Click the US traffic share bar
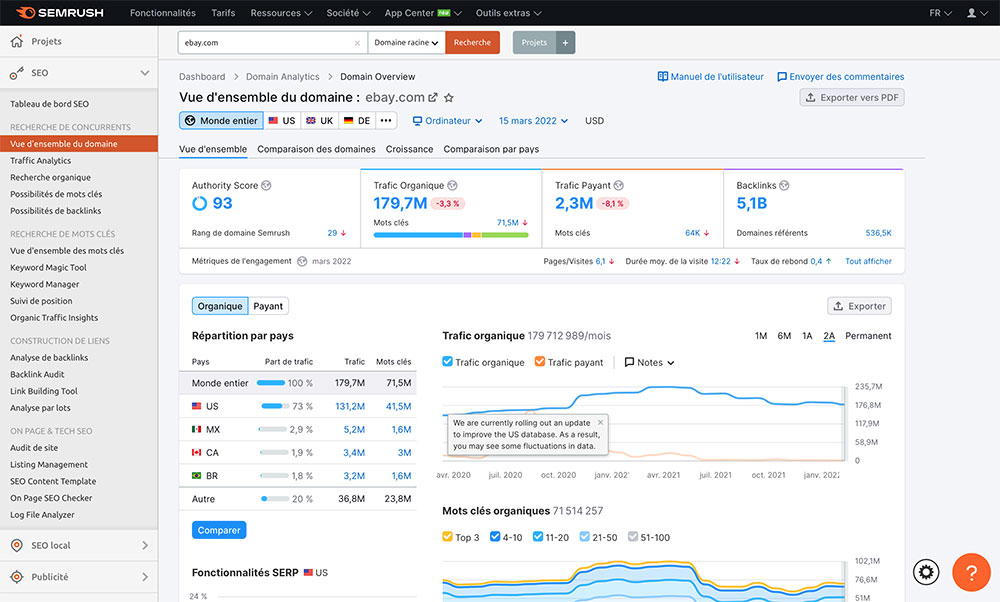 point(274,406)
